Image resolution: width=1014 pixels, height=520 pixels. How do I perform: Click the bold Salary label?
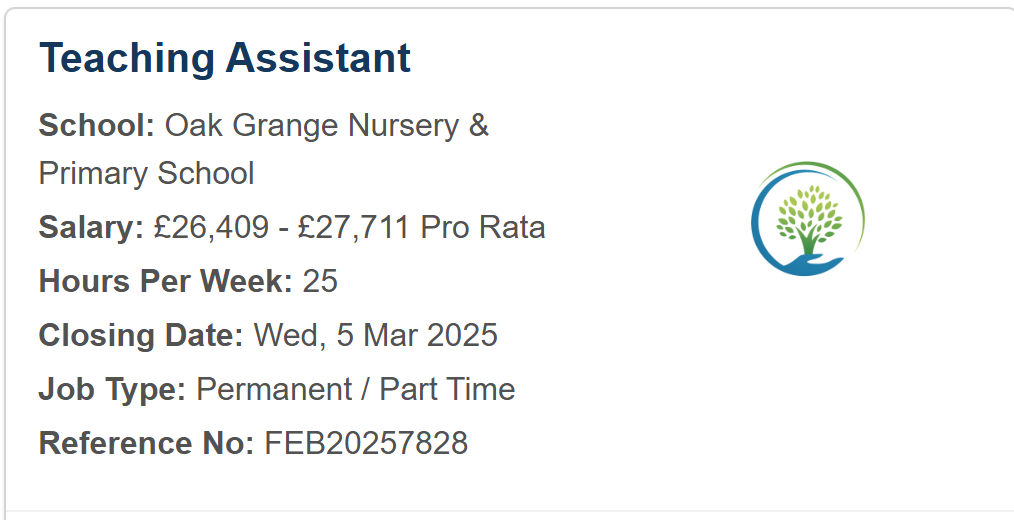[91, 228]
